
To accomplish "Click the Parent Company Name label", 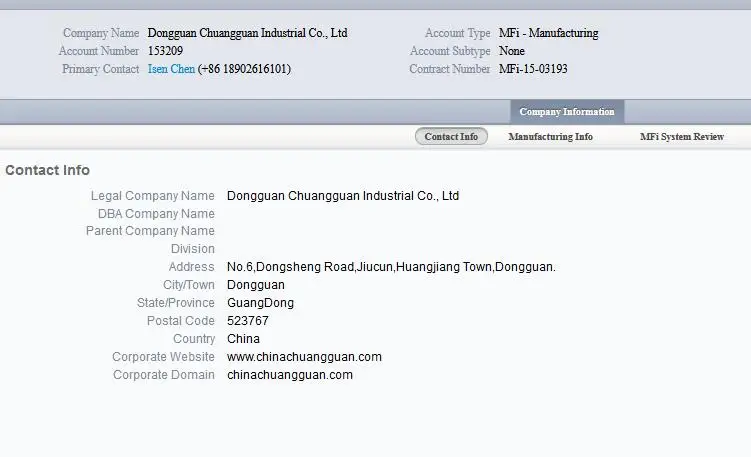I will [150, 231].
